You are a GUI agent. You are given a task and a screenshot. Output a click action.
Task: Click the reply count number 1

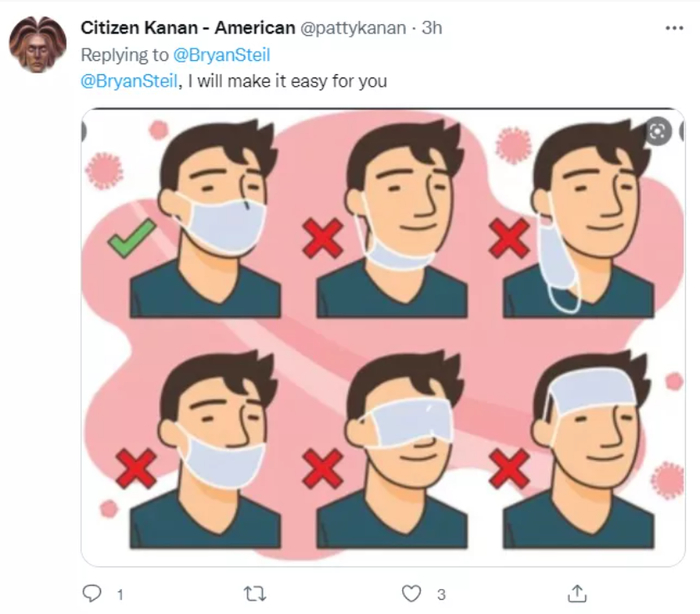119,595
